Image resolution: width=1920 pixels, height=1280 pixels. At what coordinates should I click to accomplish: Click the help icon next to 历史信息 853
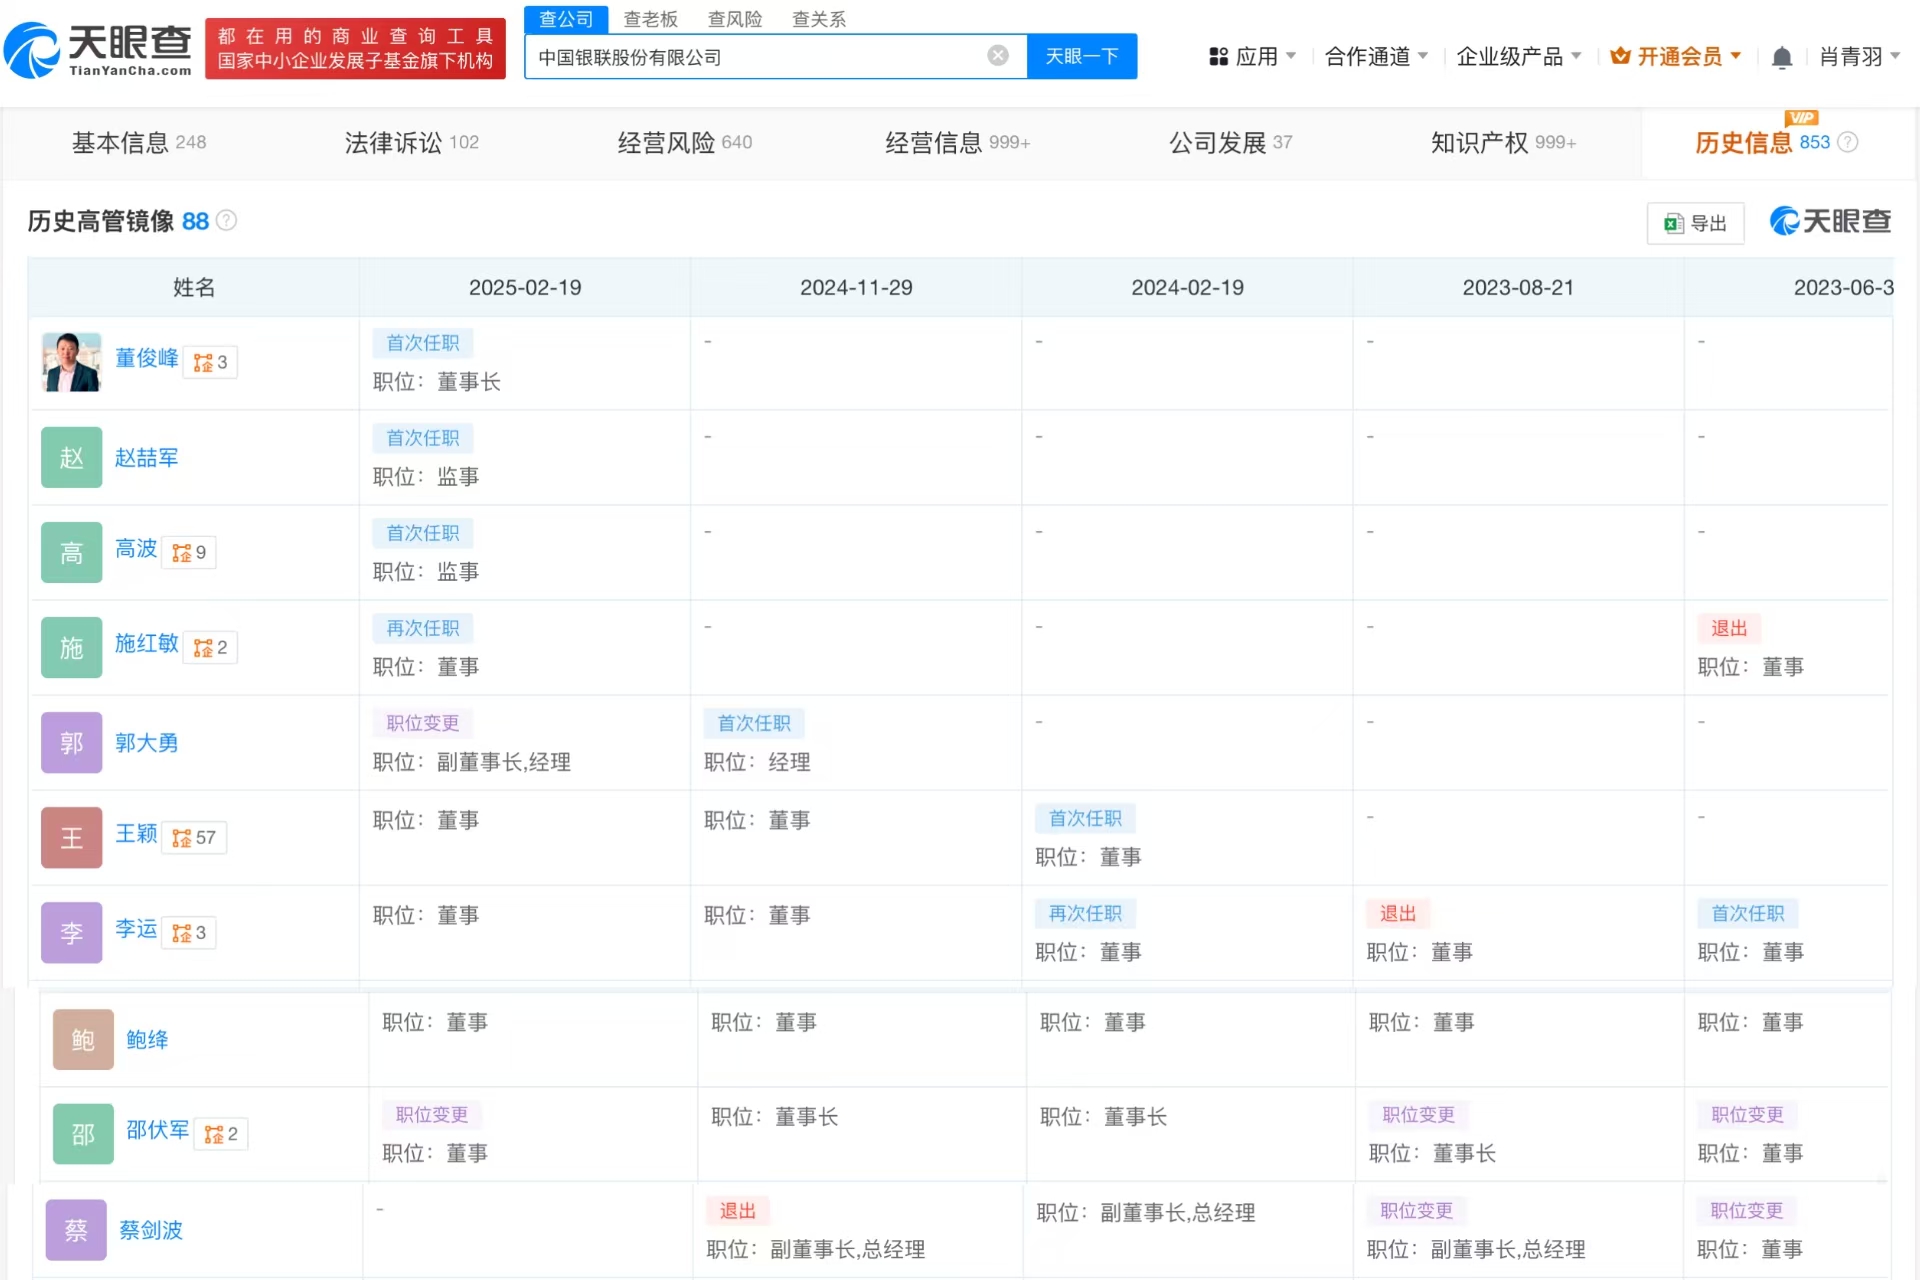pyautogui.click(x=1848, y=142)
